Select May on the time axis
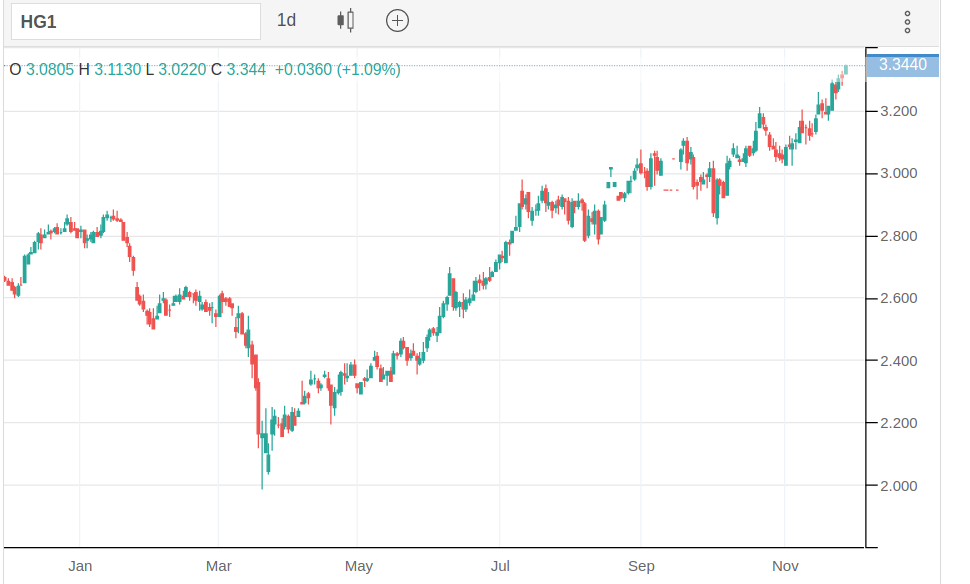970x584 pixels. (358, 566)
